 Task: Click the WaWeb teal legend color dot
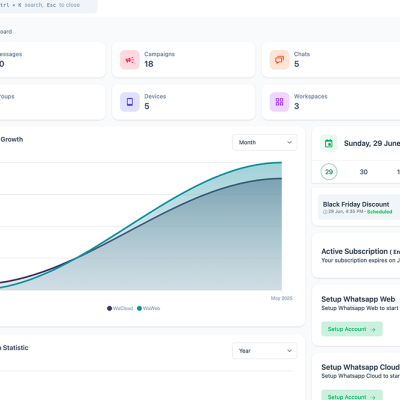(x=139, y=308)
